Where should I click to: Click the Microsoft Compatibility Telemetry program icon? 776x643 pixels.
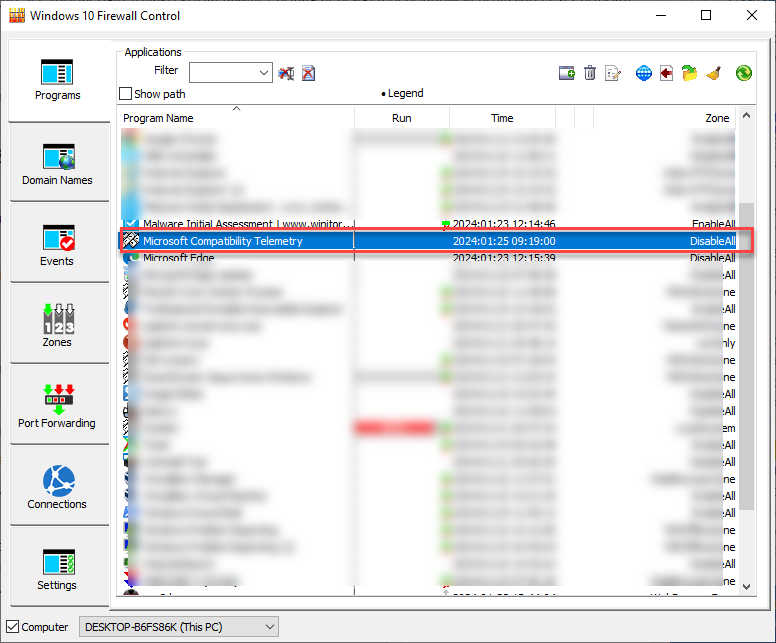click(131, 241)
